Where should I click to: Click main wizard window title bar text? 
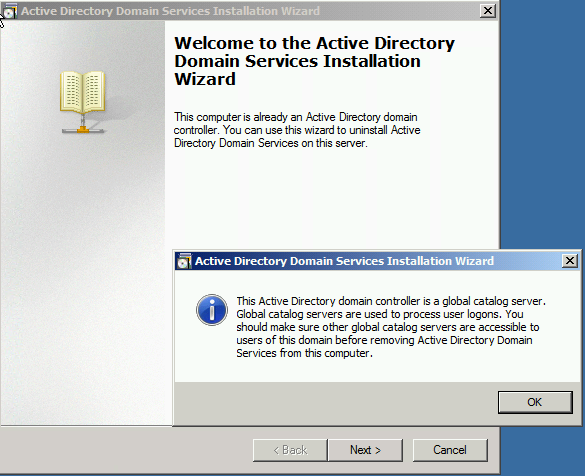[171, 11]
